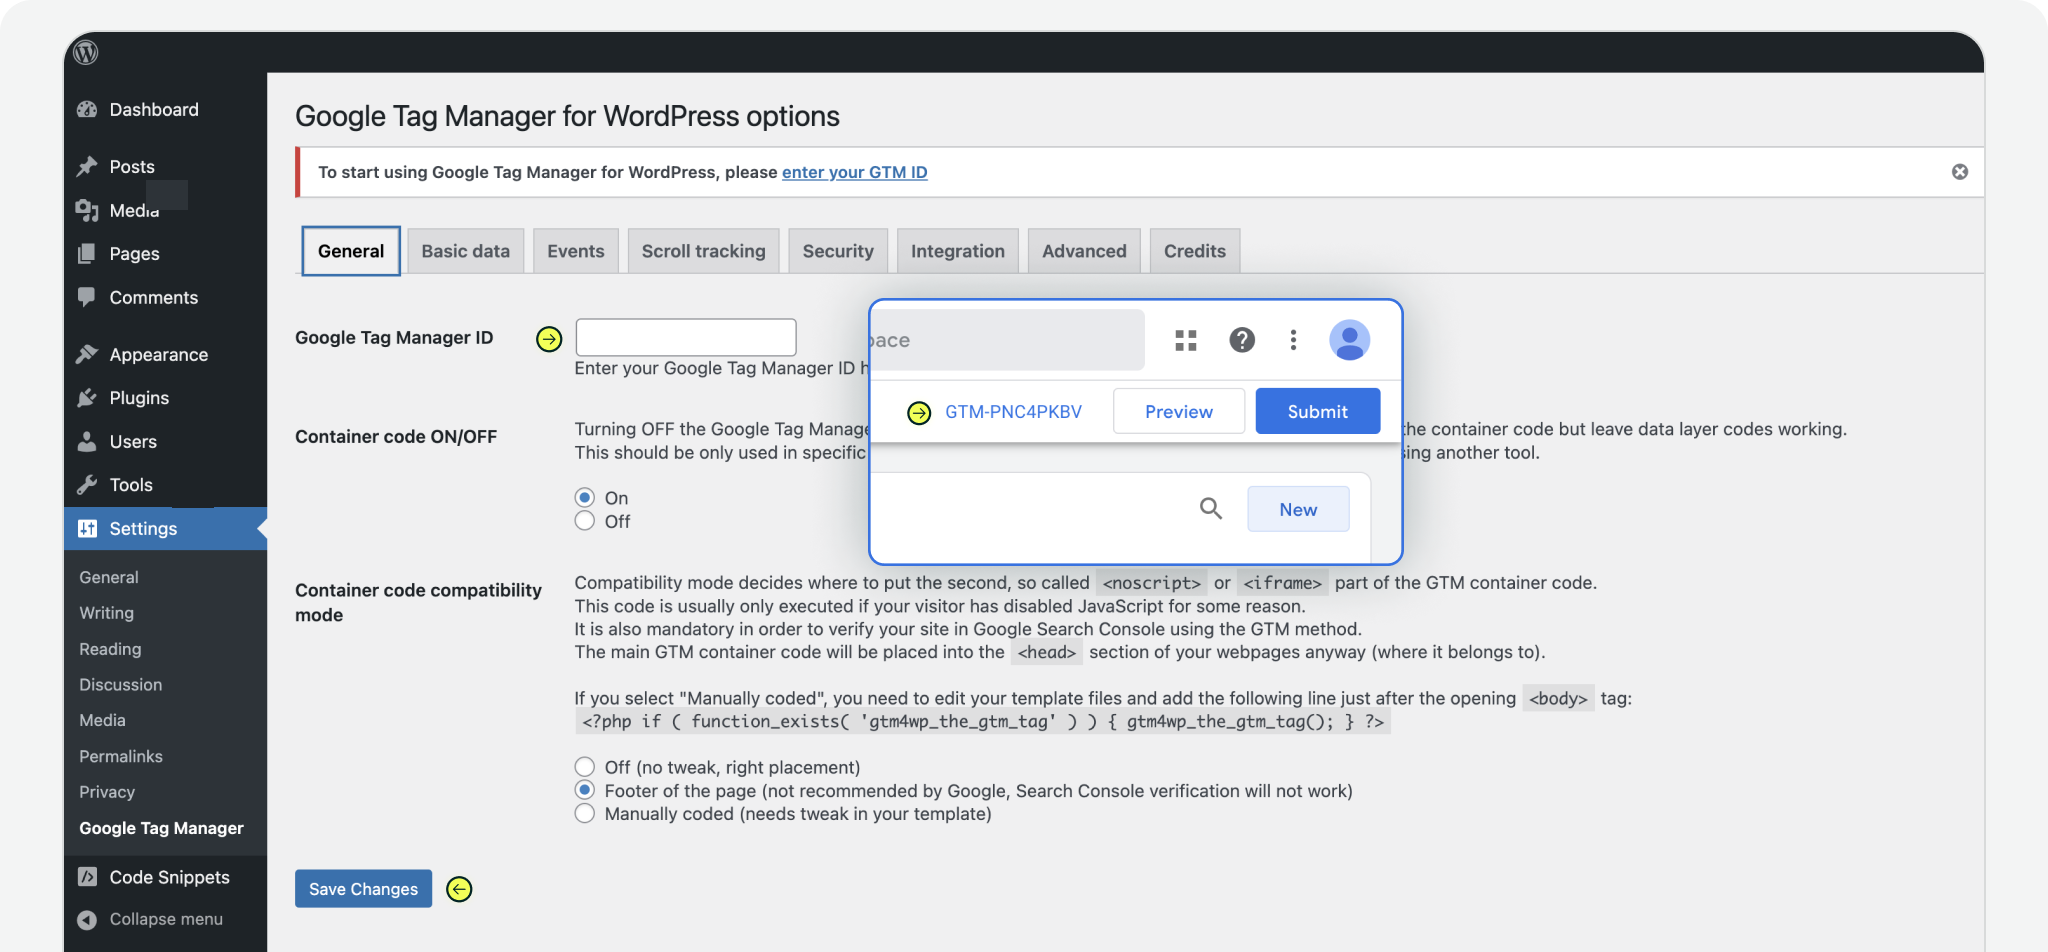
Task: Open Google Tag Manager submenu item
Action: (x=162, y=828)
